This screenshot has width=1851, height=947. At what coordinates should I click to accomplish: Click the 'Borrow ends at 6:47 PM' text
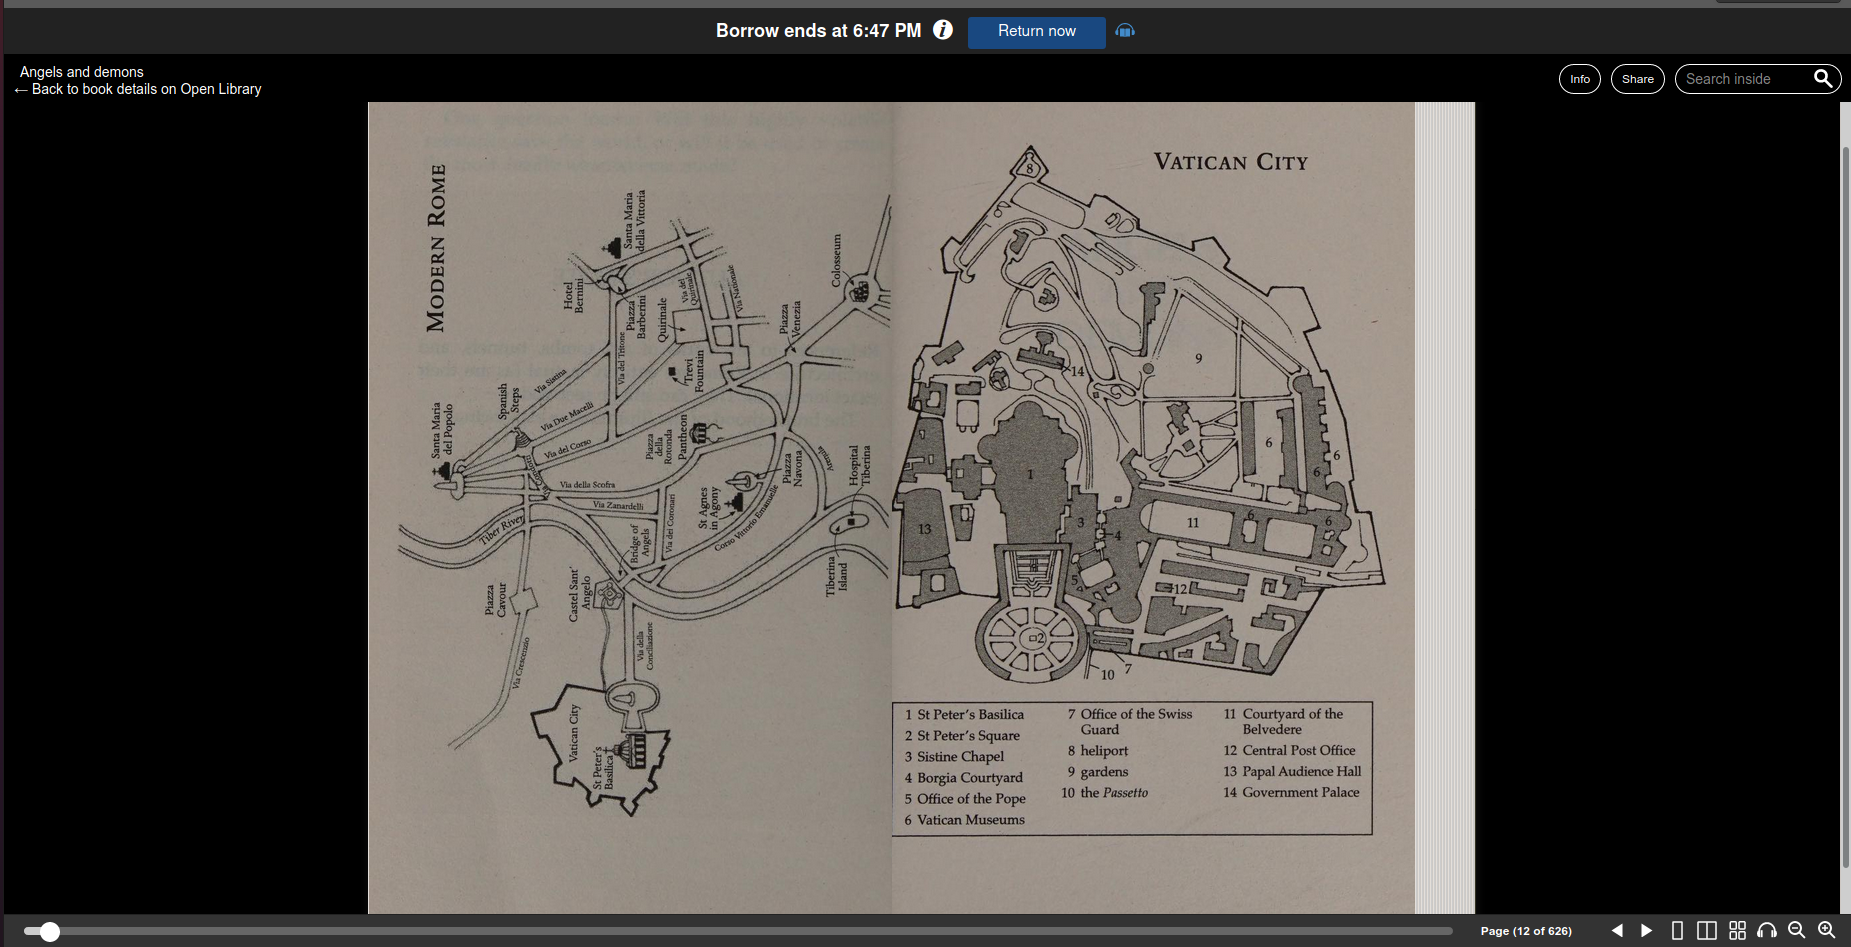point(818,31)
